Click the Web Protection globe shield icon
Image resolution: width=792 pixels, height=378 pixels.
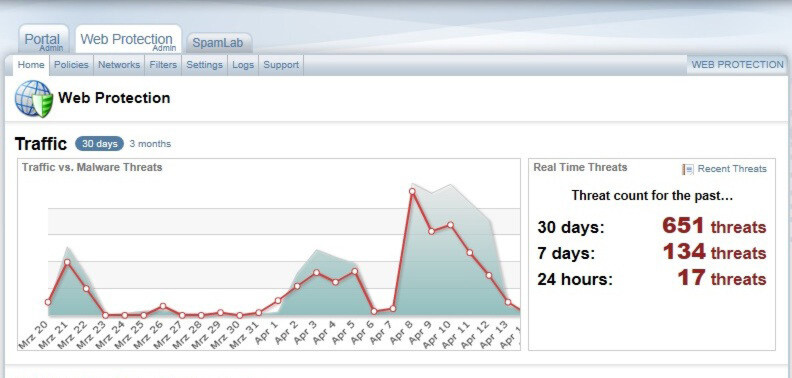pyautogui.click(x=34, y=99)
